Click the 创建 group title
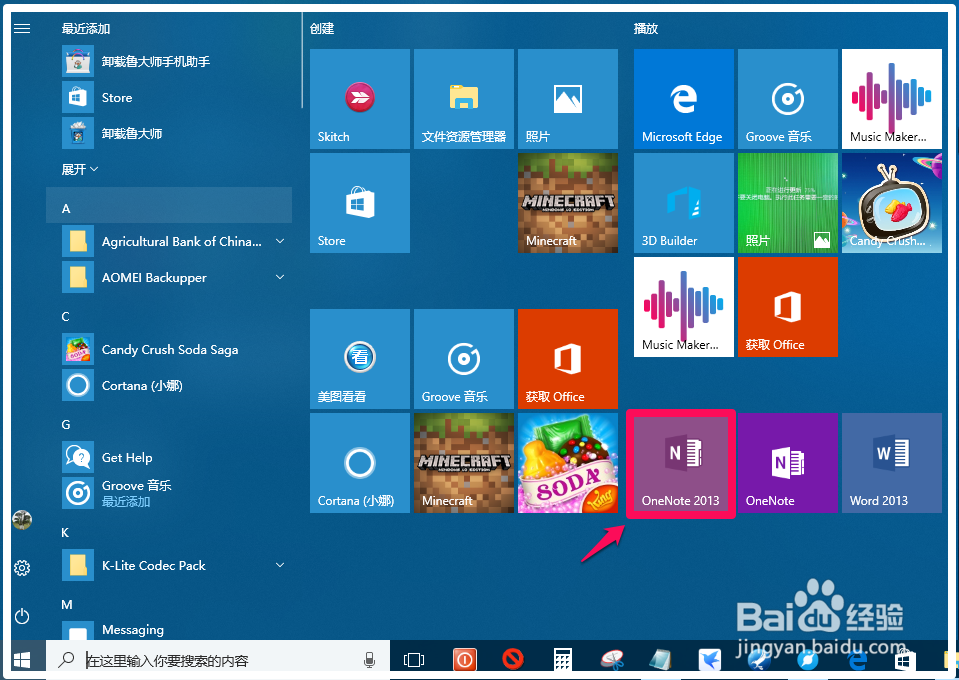959x680 pixels. (x=322, y=28)
